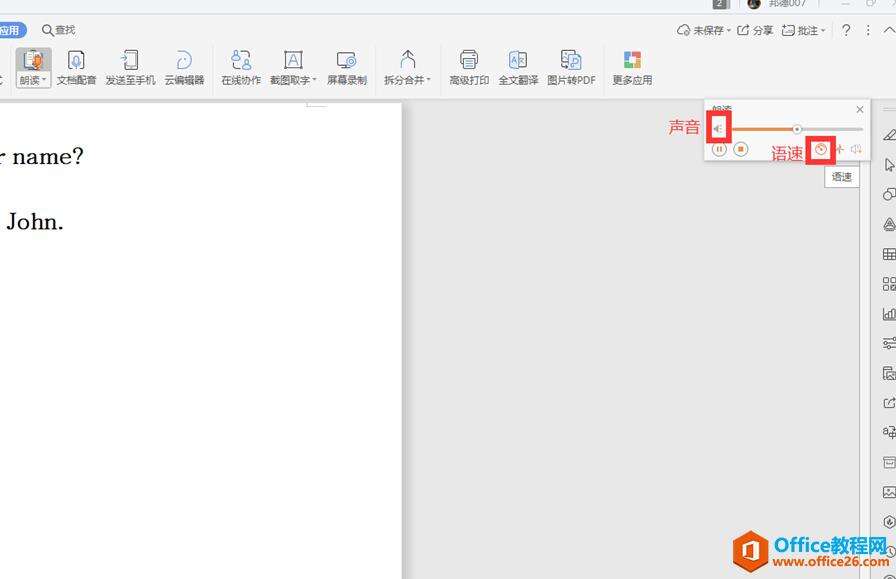The height and width of the screenshot is (579, 896).
Task: Click the word "John." in the document
Action: pos(35,222)
